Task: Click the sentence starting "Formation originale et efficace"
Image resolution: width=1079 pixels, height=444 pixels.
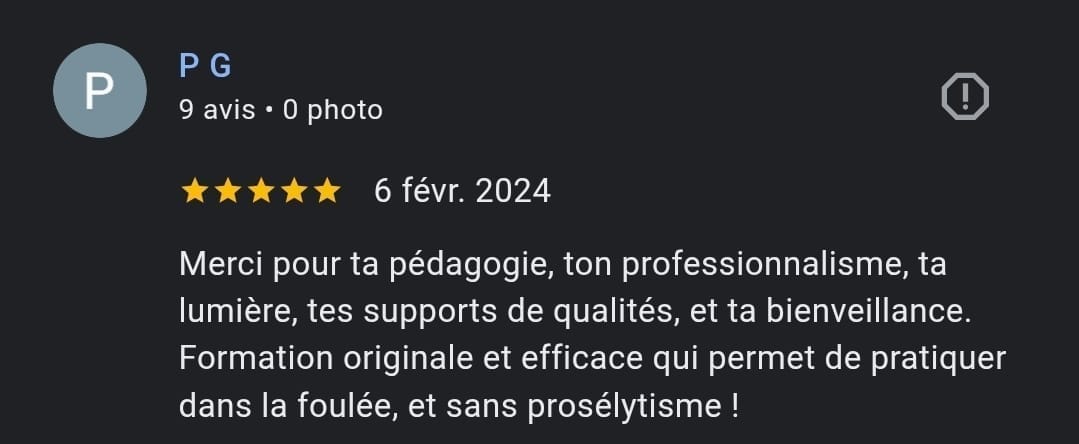Action: pyautogui.click(x=592, y=382)
